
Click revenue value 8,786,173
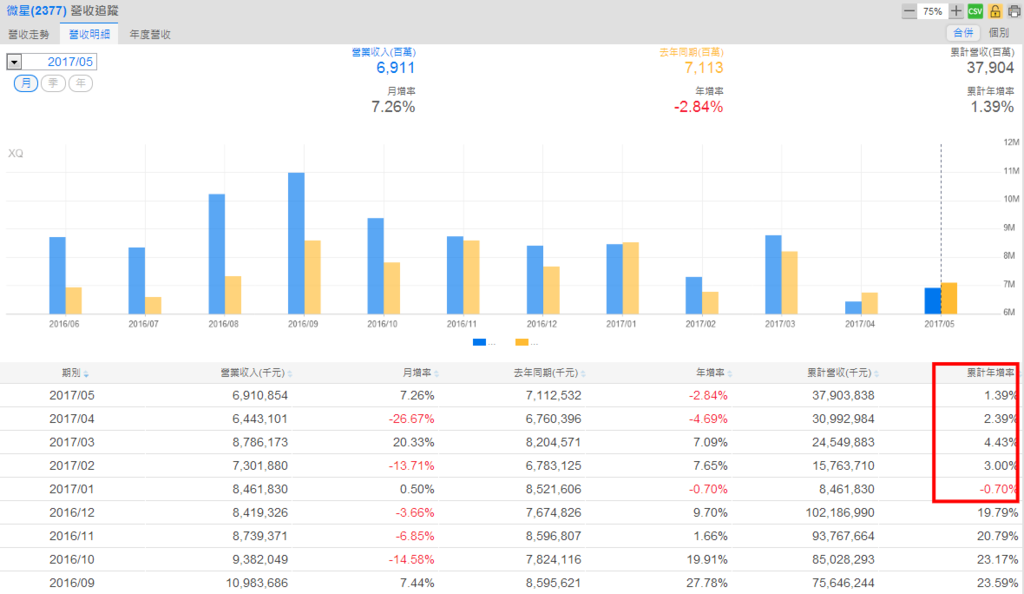tap(260, 443)
